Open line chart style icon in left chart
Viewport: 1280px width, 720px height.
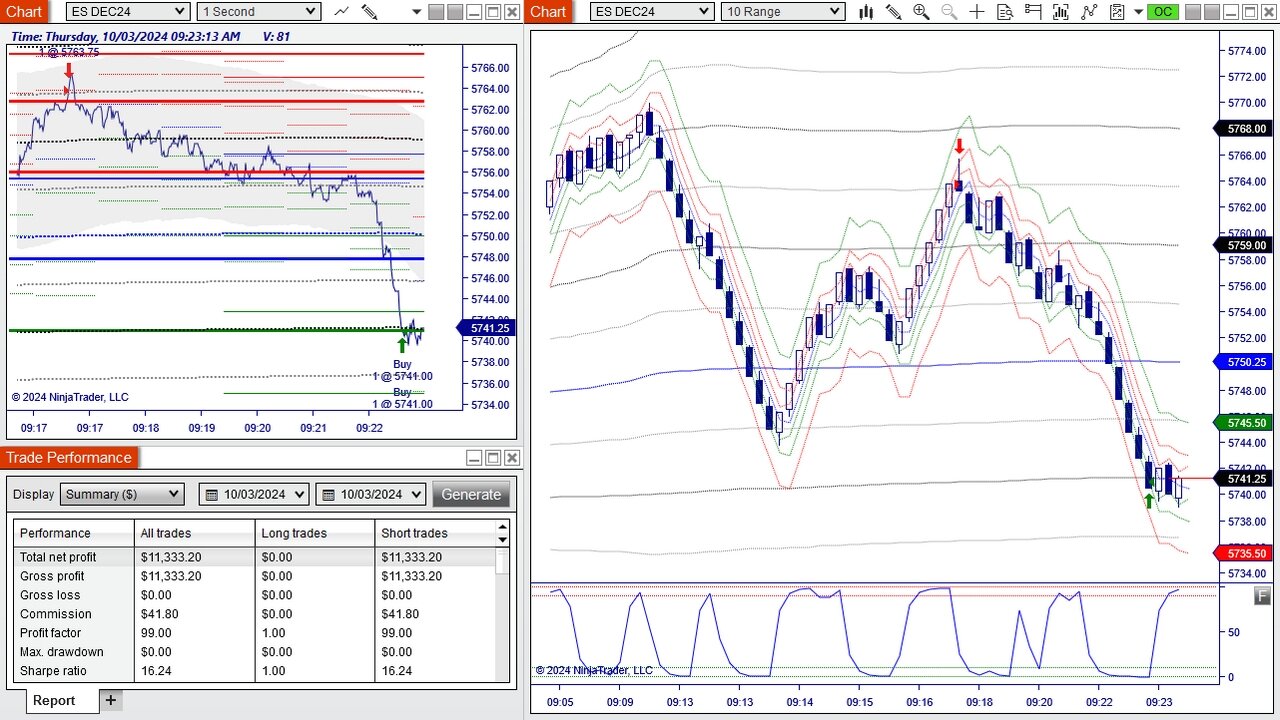pos(342,12)
